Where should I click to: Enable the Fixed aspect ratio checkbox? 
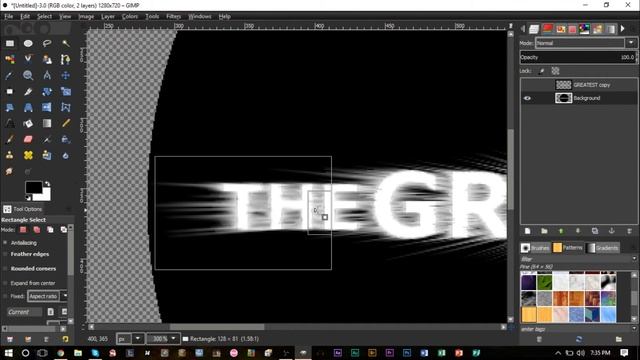[x=5, y=296]
